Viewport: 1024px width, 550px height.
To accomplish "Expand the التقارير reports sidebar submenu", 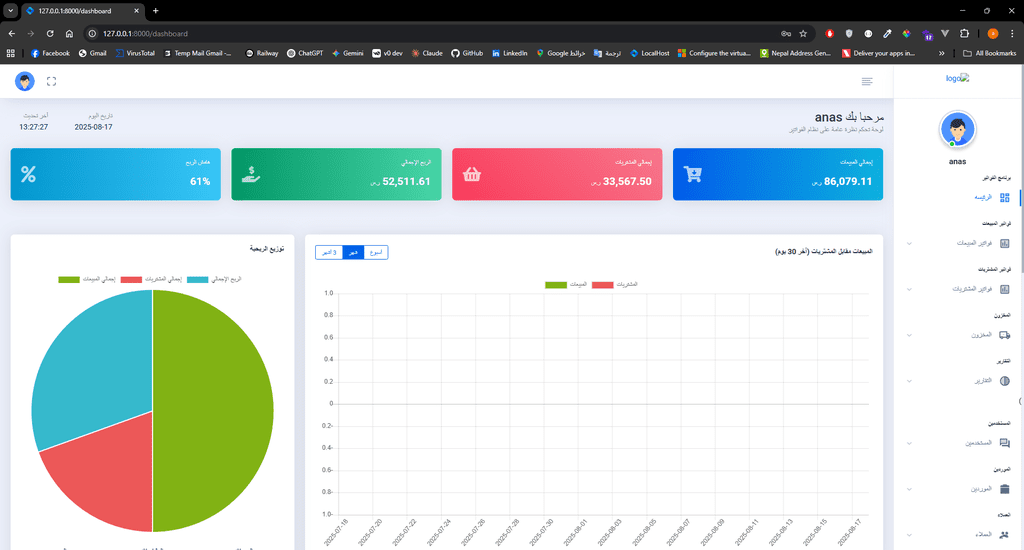I will (x=958, y=381).
